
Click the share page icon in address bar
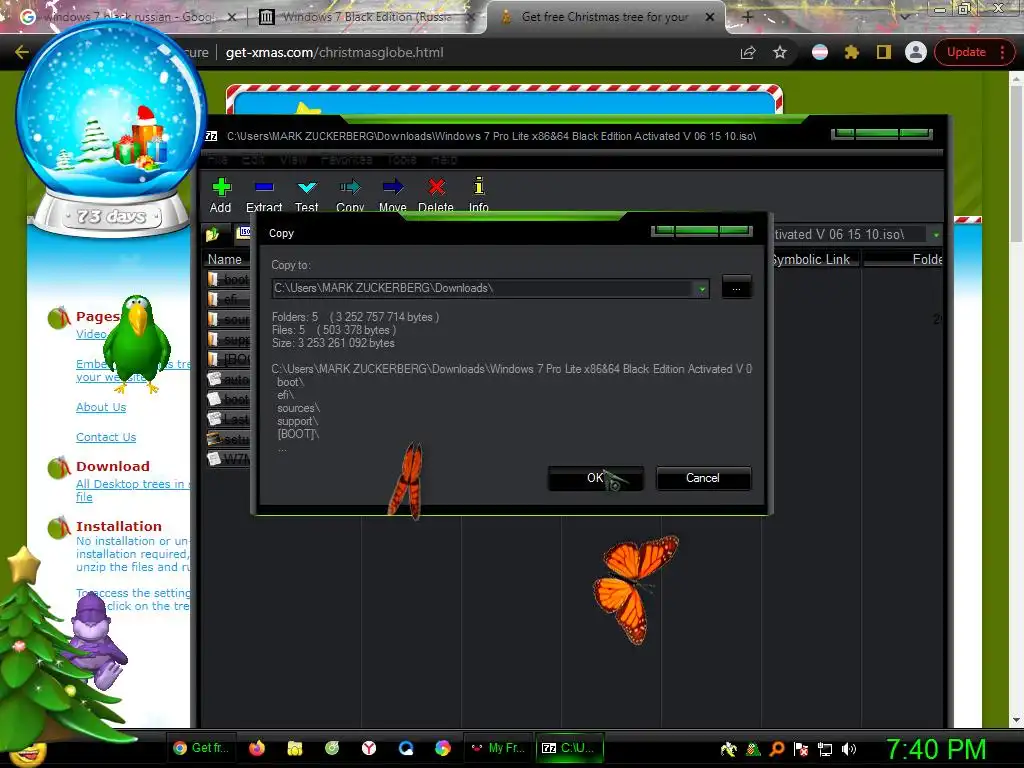coord(748,52)
